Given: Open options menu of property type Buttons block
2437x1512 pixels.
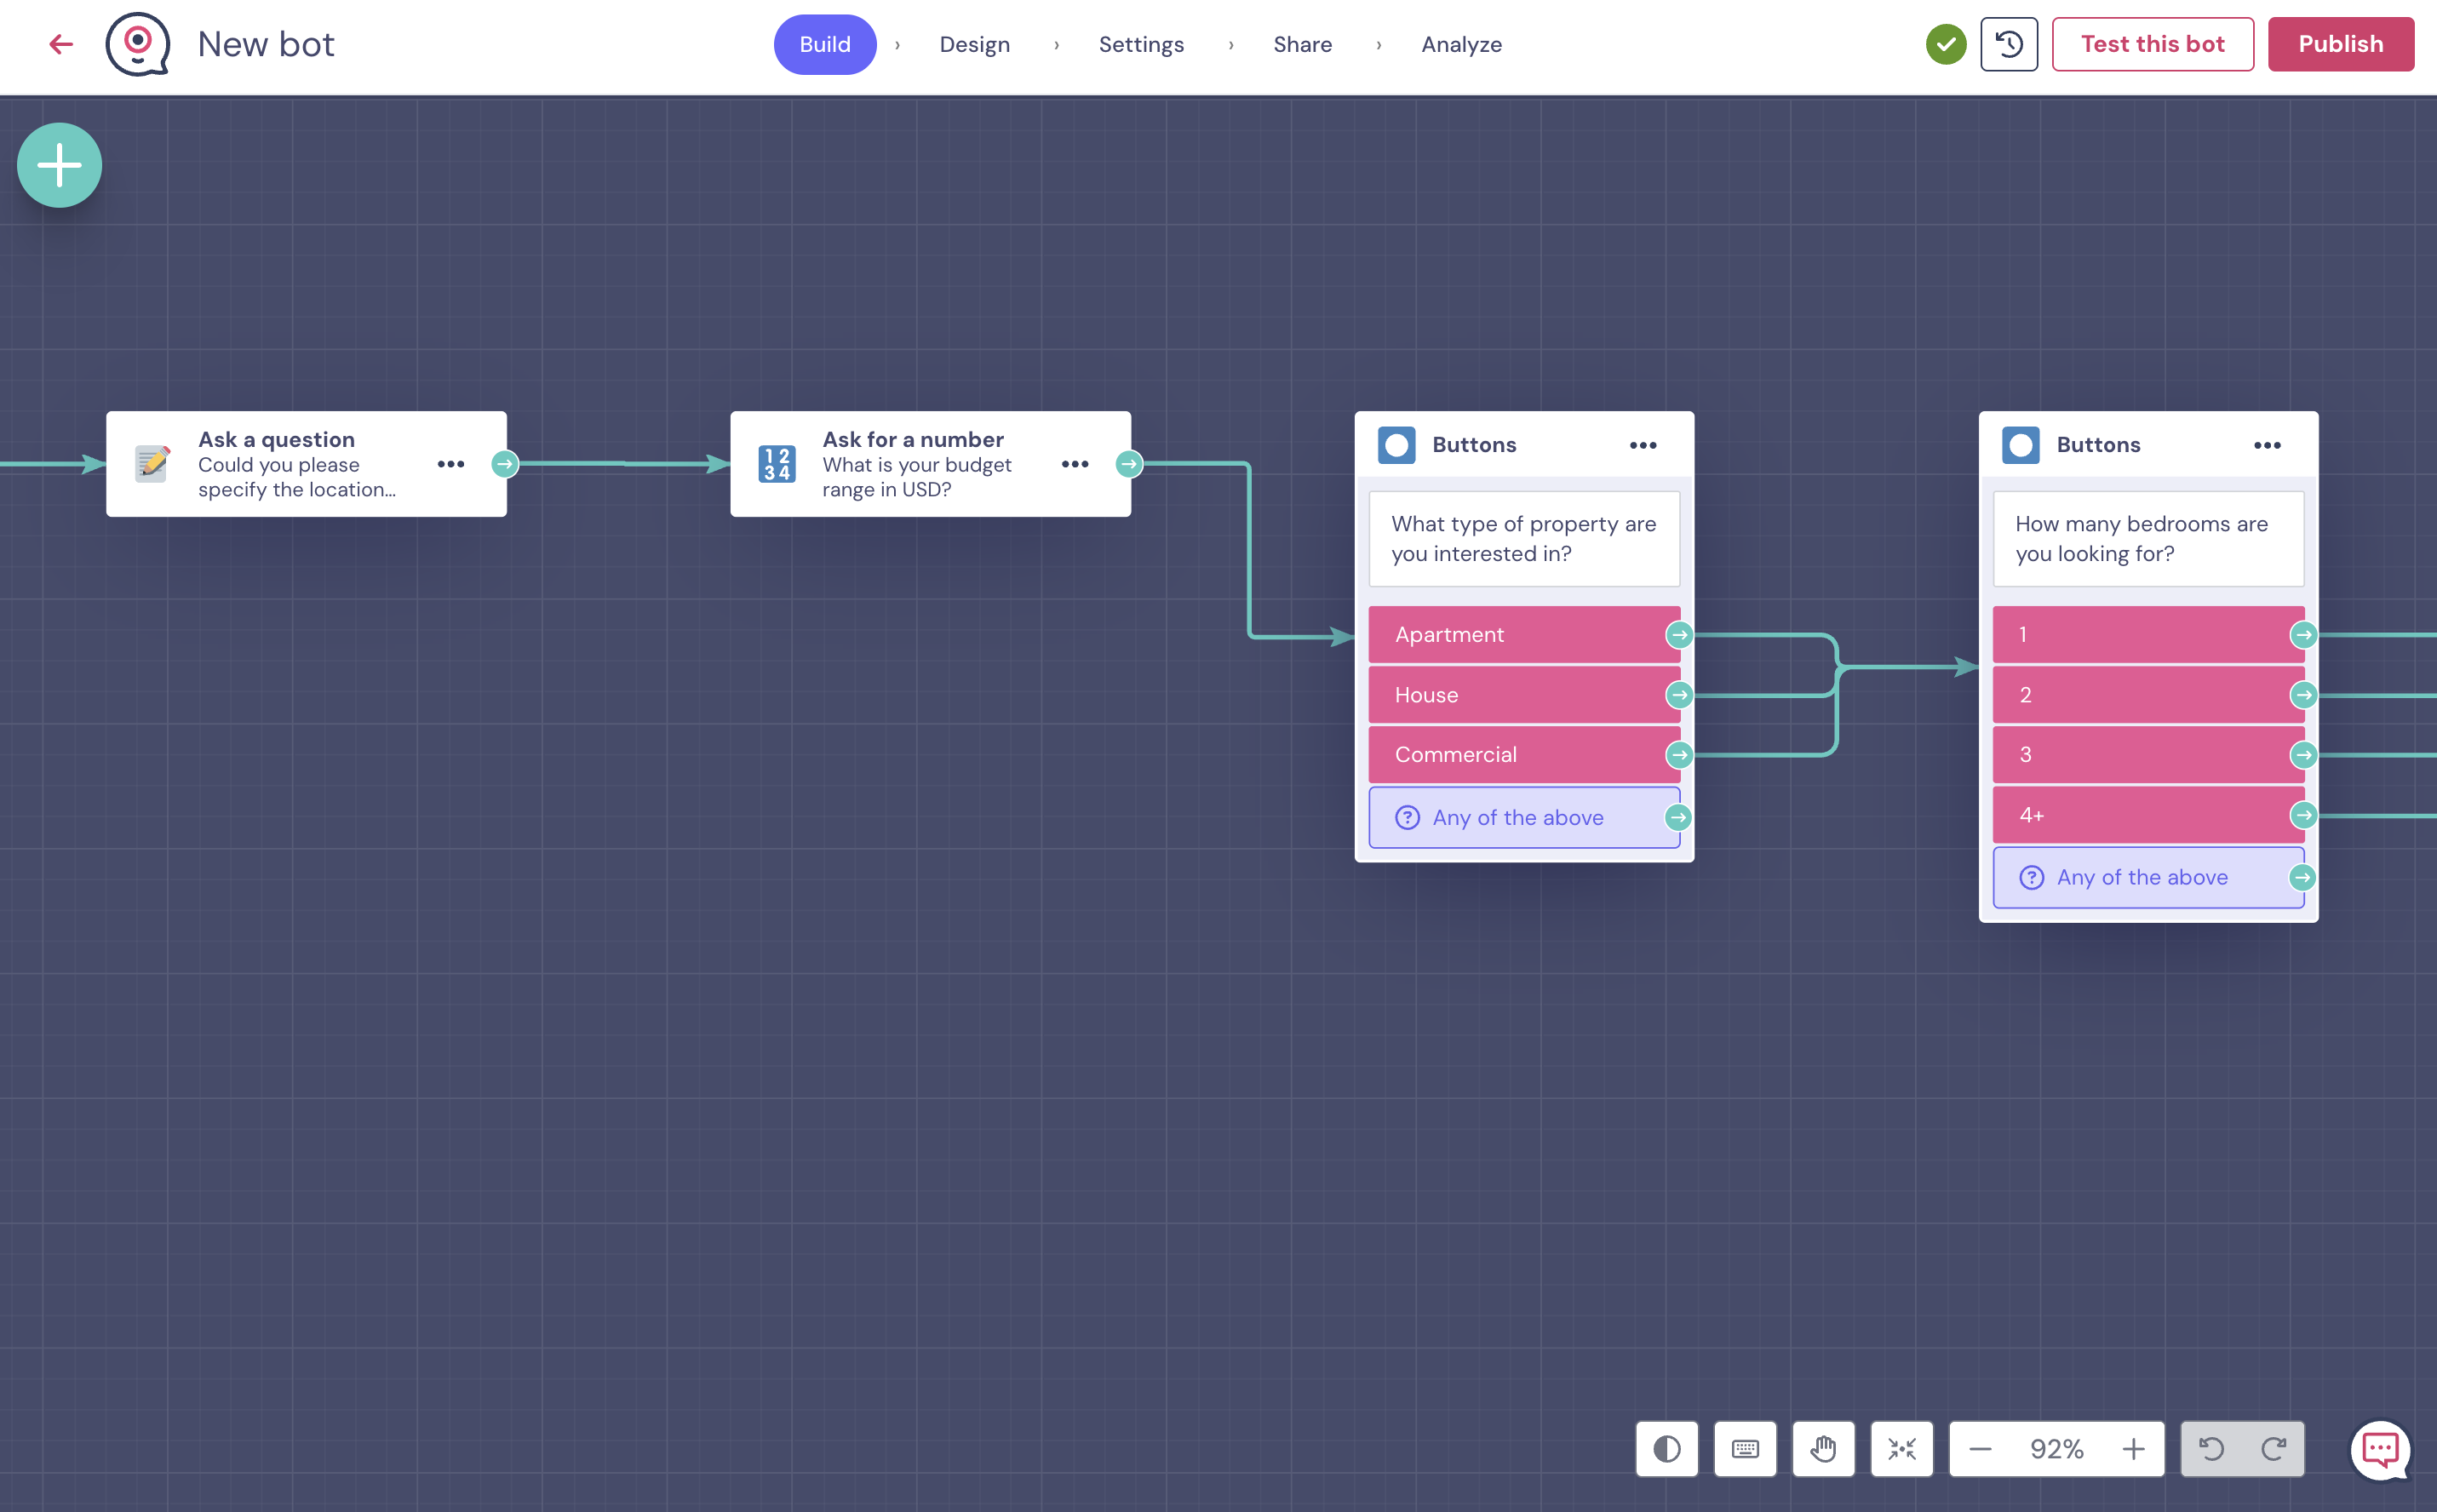Looking at the screenshot, I should coord(1643,445).
